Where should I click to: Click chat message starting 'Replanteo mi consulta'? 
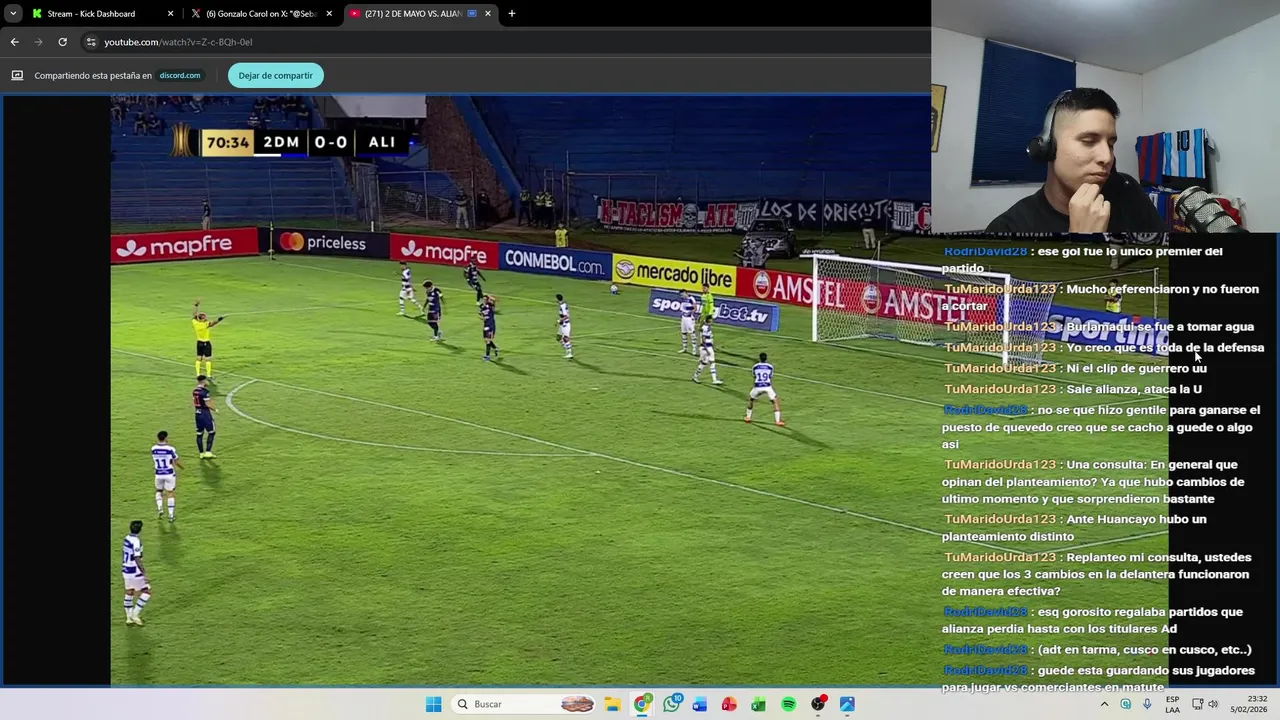point(1096,574)
